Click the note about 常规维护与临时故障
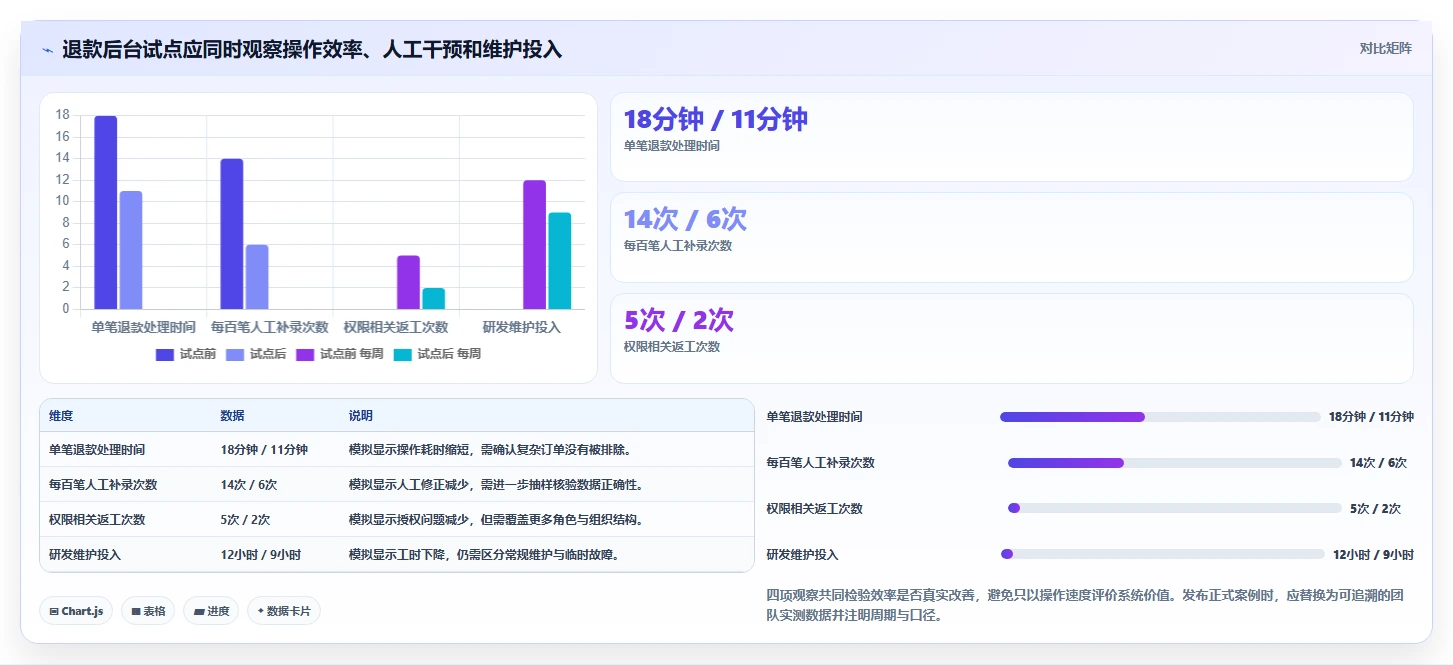Image resolution: width=1453 pixels, height=665 pixels. [x=484, y=554]
